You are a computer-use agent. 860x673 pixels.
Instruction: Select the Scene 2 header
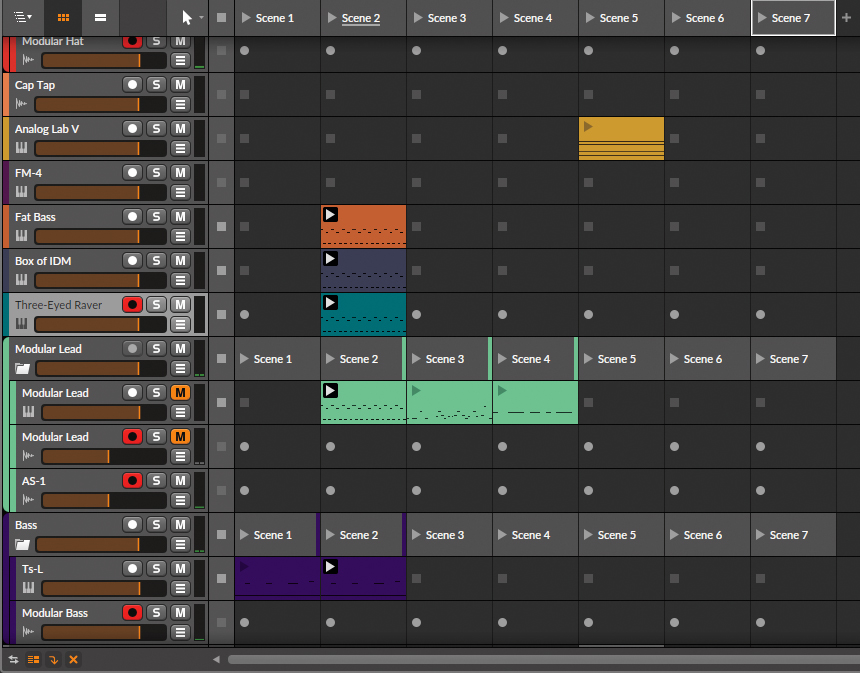(362, 17)
